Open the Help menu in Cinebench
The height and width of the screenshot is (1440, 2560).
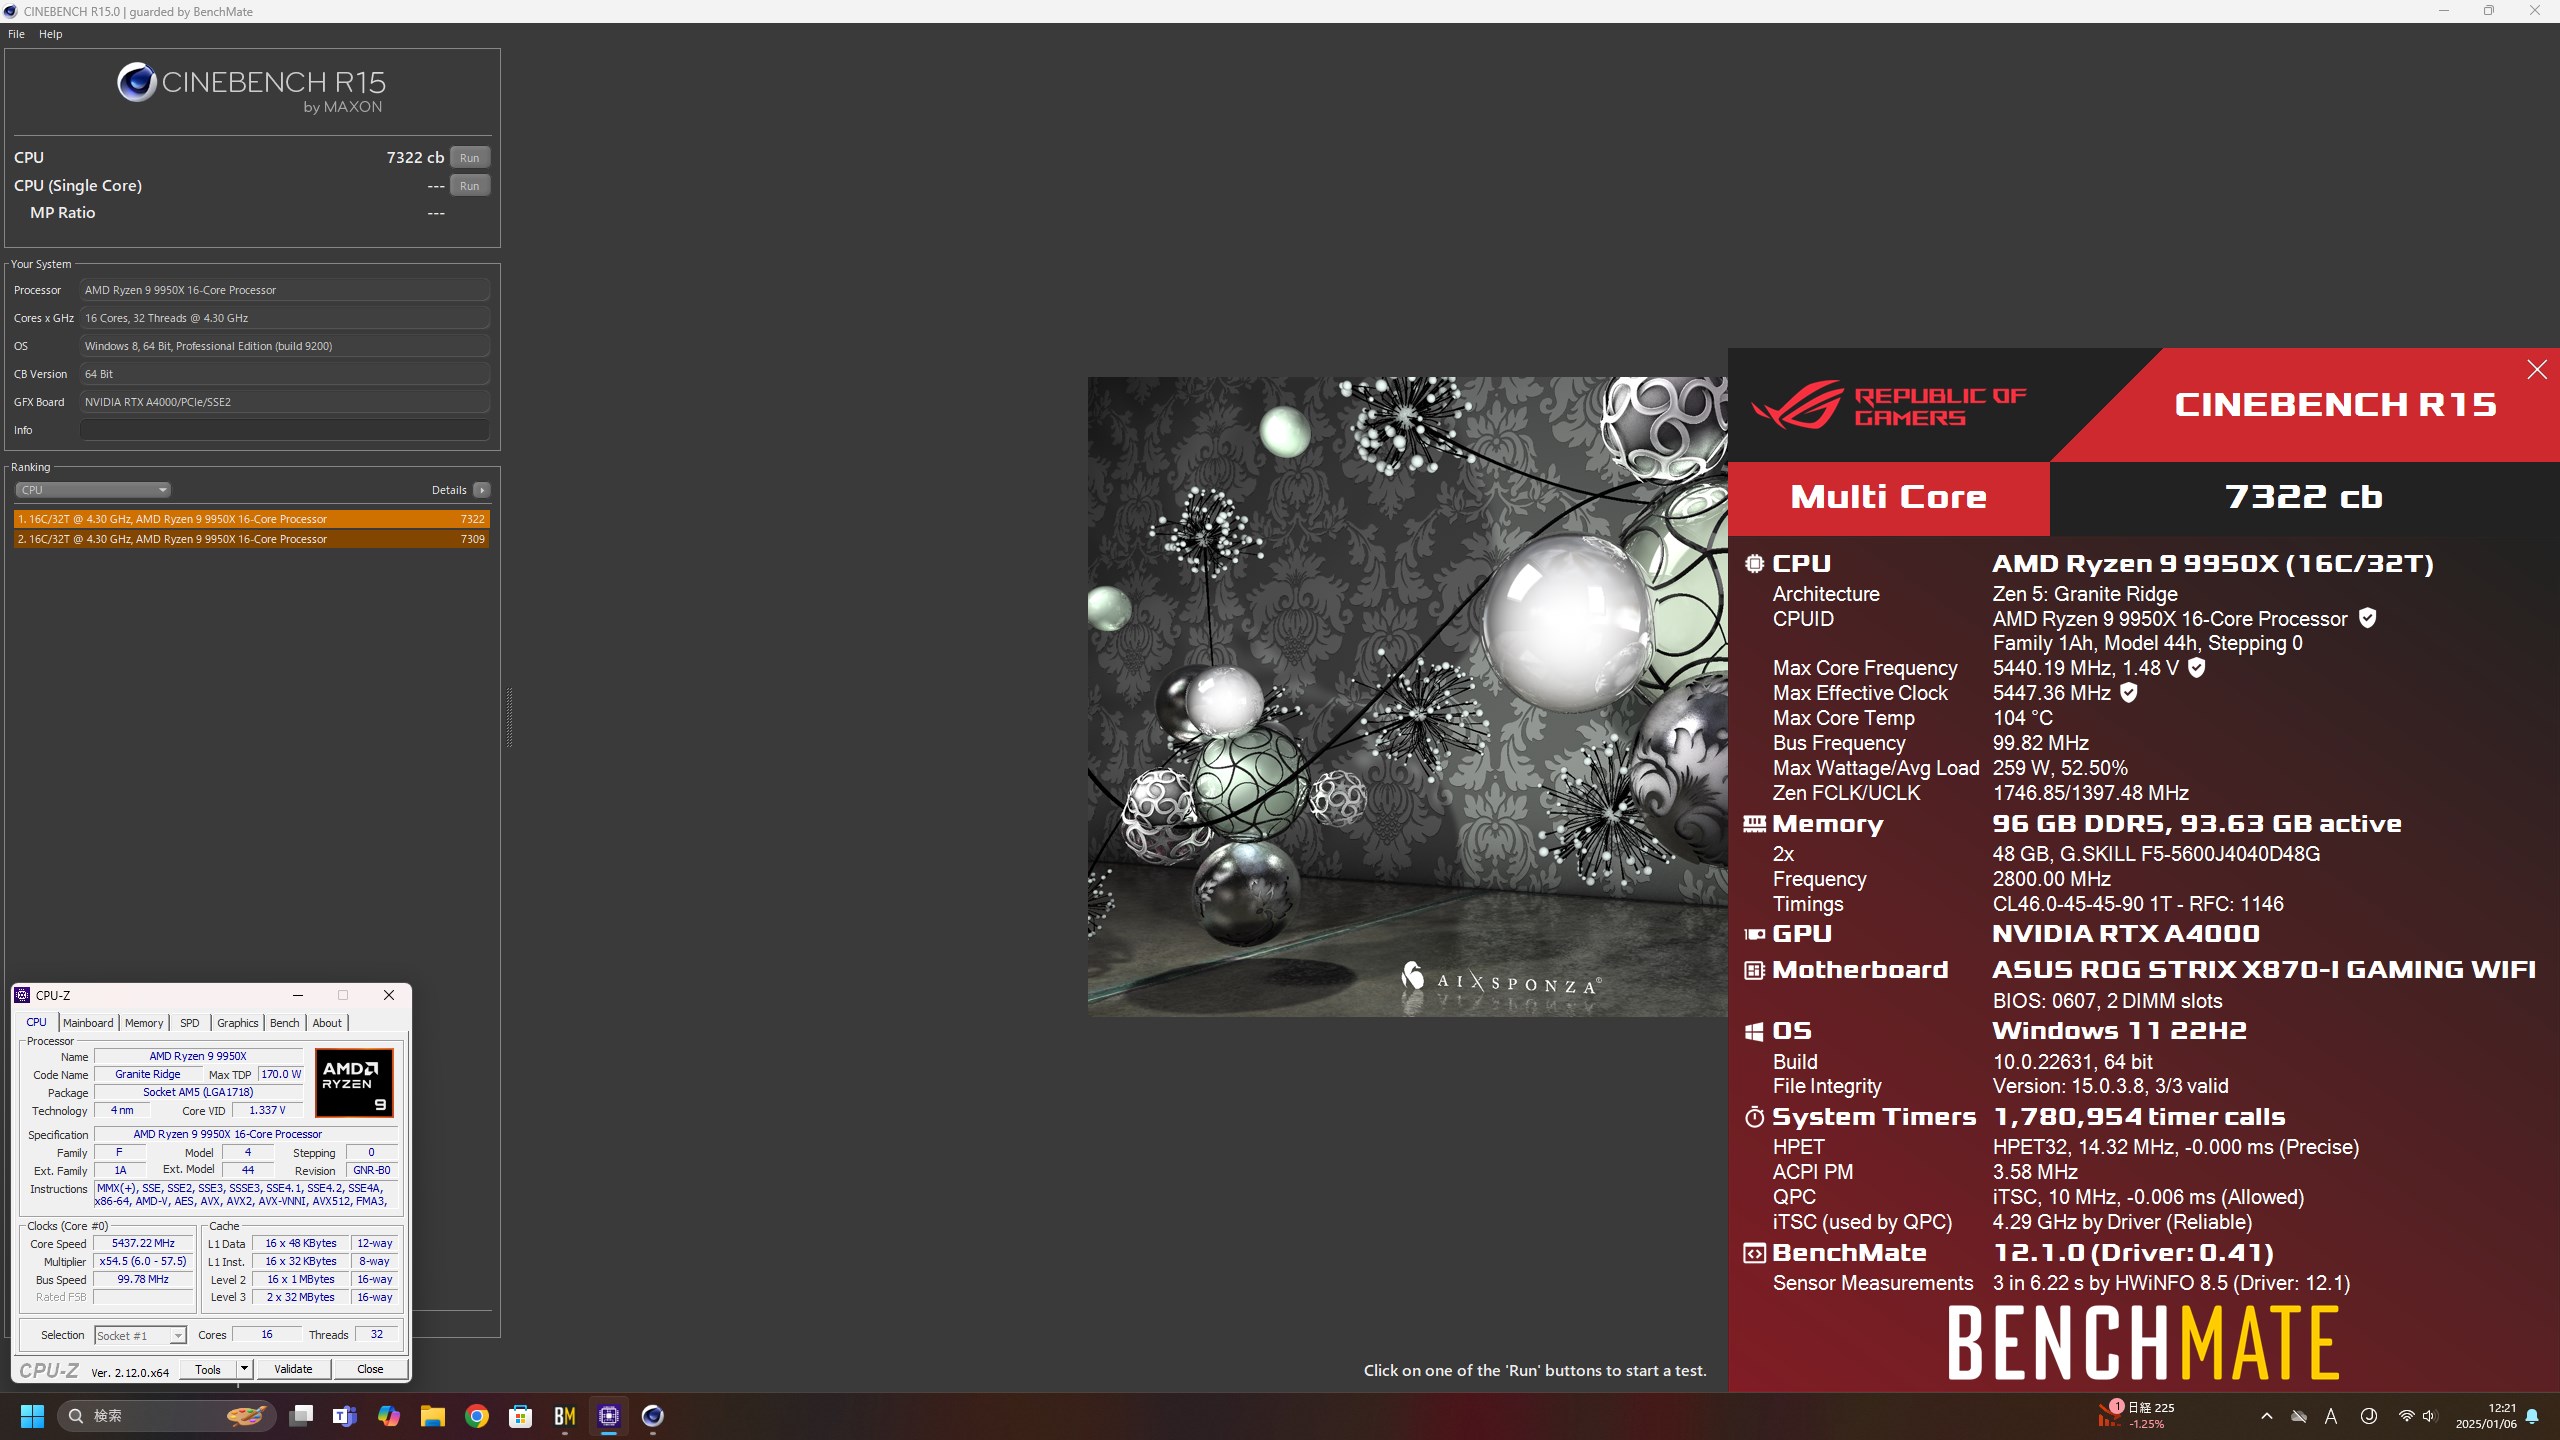tap(50, 34)
